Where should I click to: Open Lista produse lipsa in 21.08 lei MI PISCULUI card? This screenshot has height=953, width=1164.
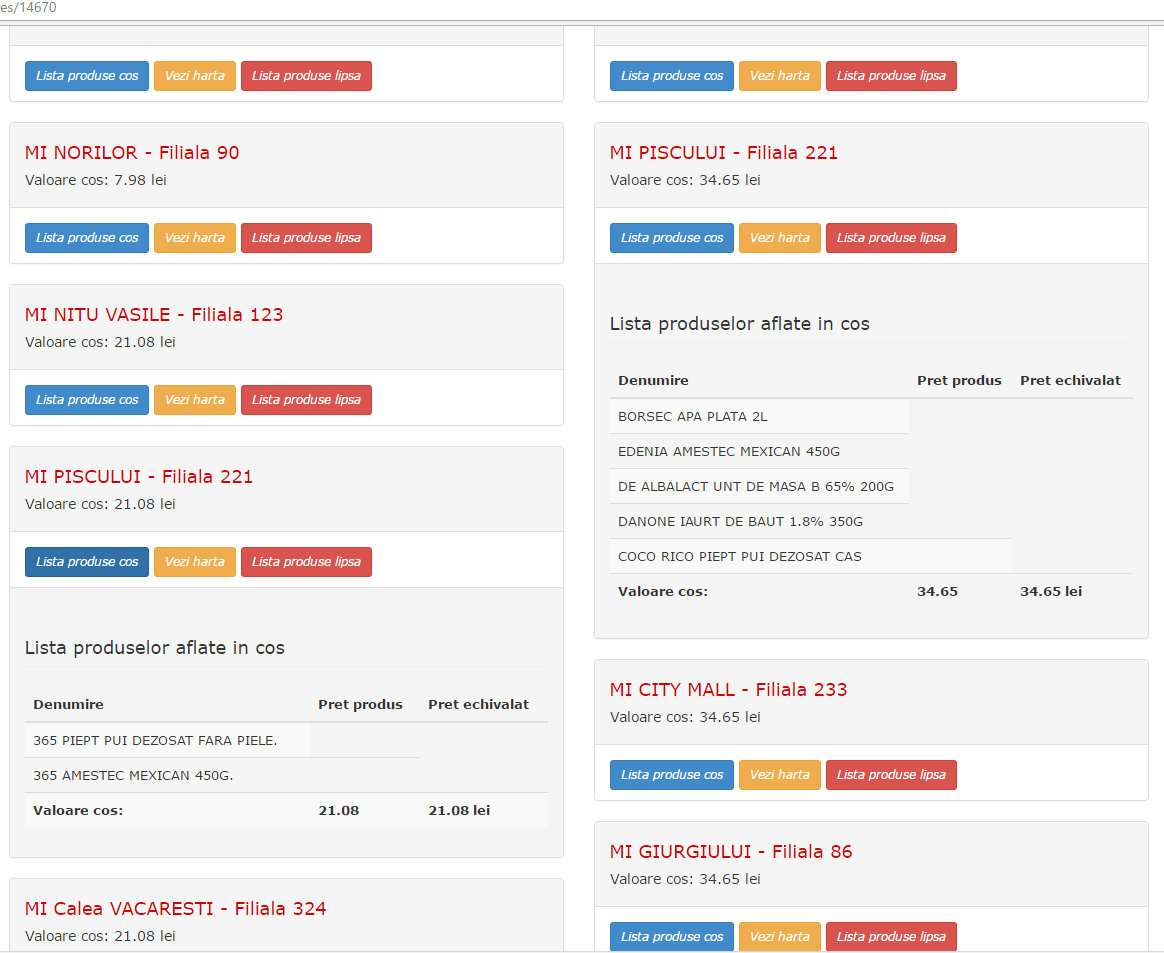click(x=306, y=562)
